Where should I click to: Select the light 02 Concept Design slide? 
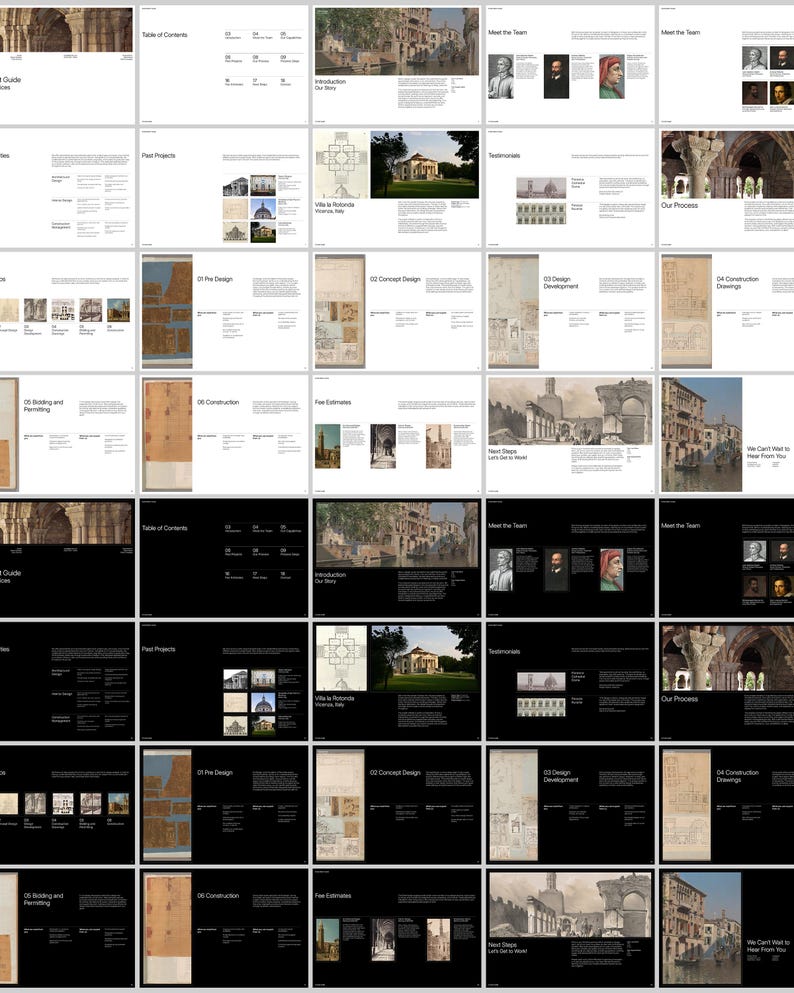(397, 312)
